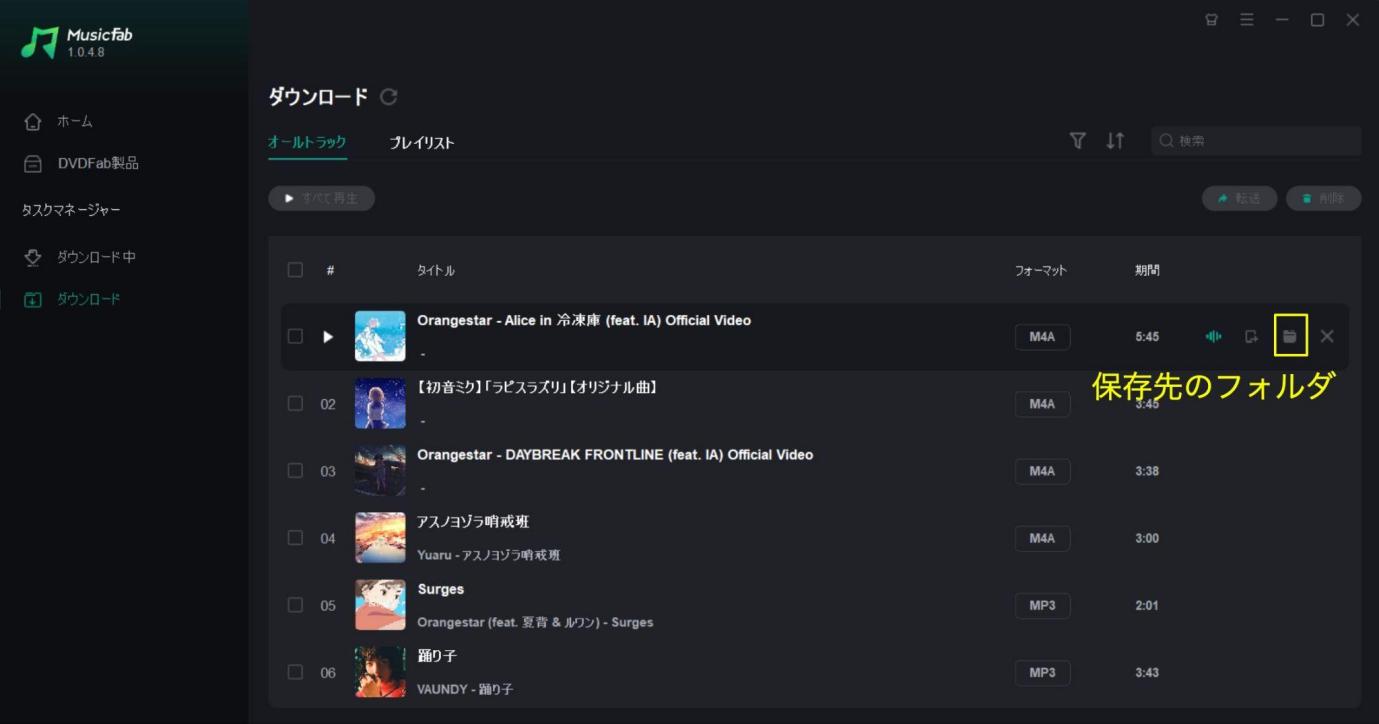The width and height of the screenshot is (1379, 724).
Task: Select the Surges track title
Action: click(x=441, y=589)
